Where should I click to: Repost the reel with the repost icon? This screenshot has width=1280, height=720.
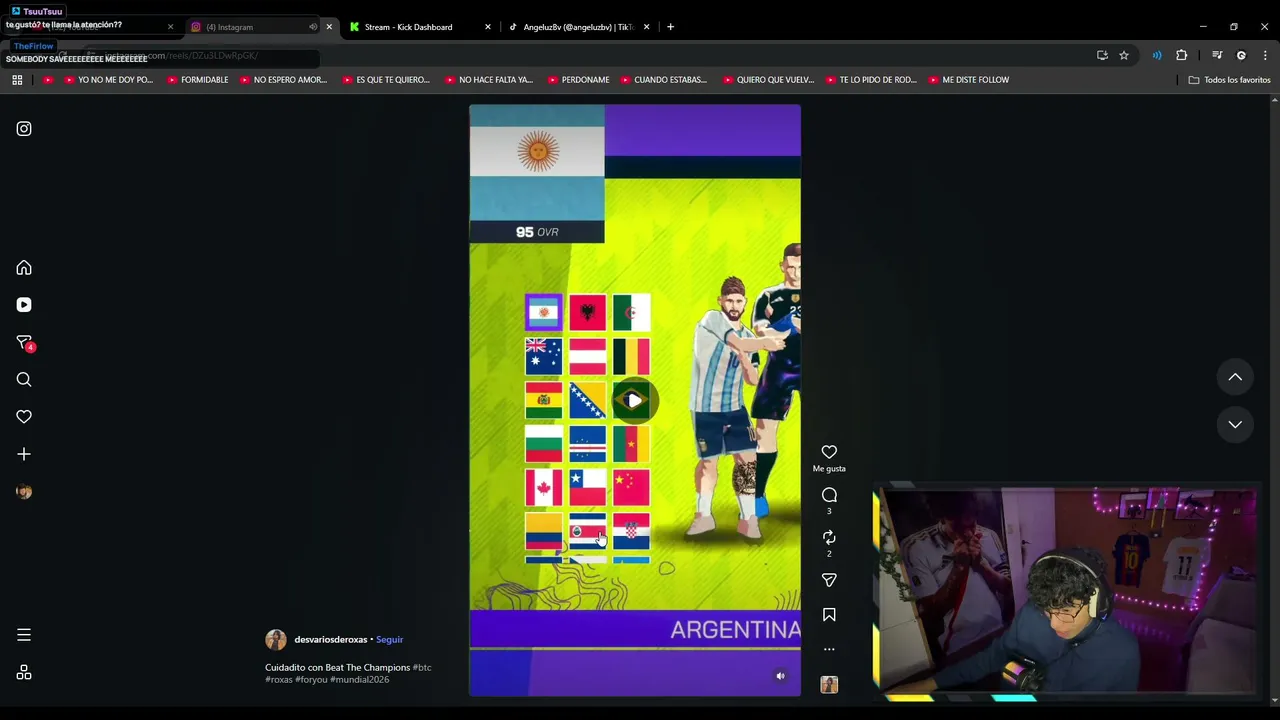coord(829,538)
